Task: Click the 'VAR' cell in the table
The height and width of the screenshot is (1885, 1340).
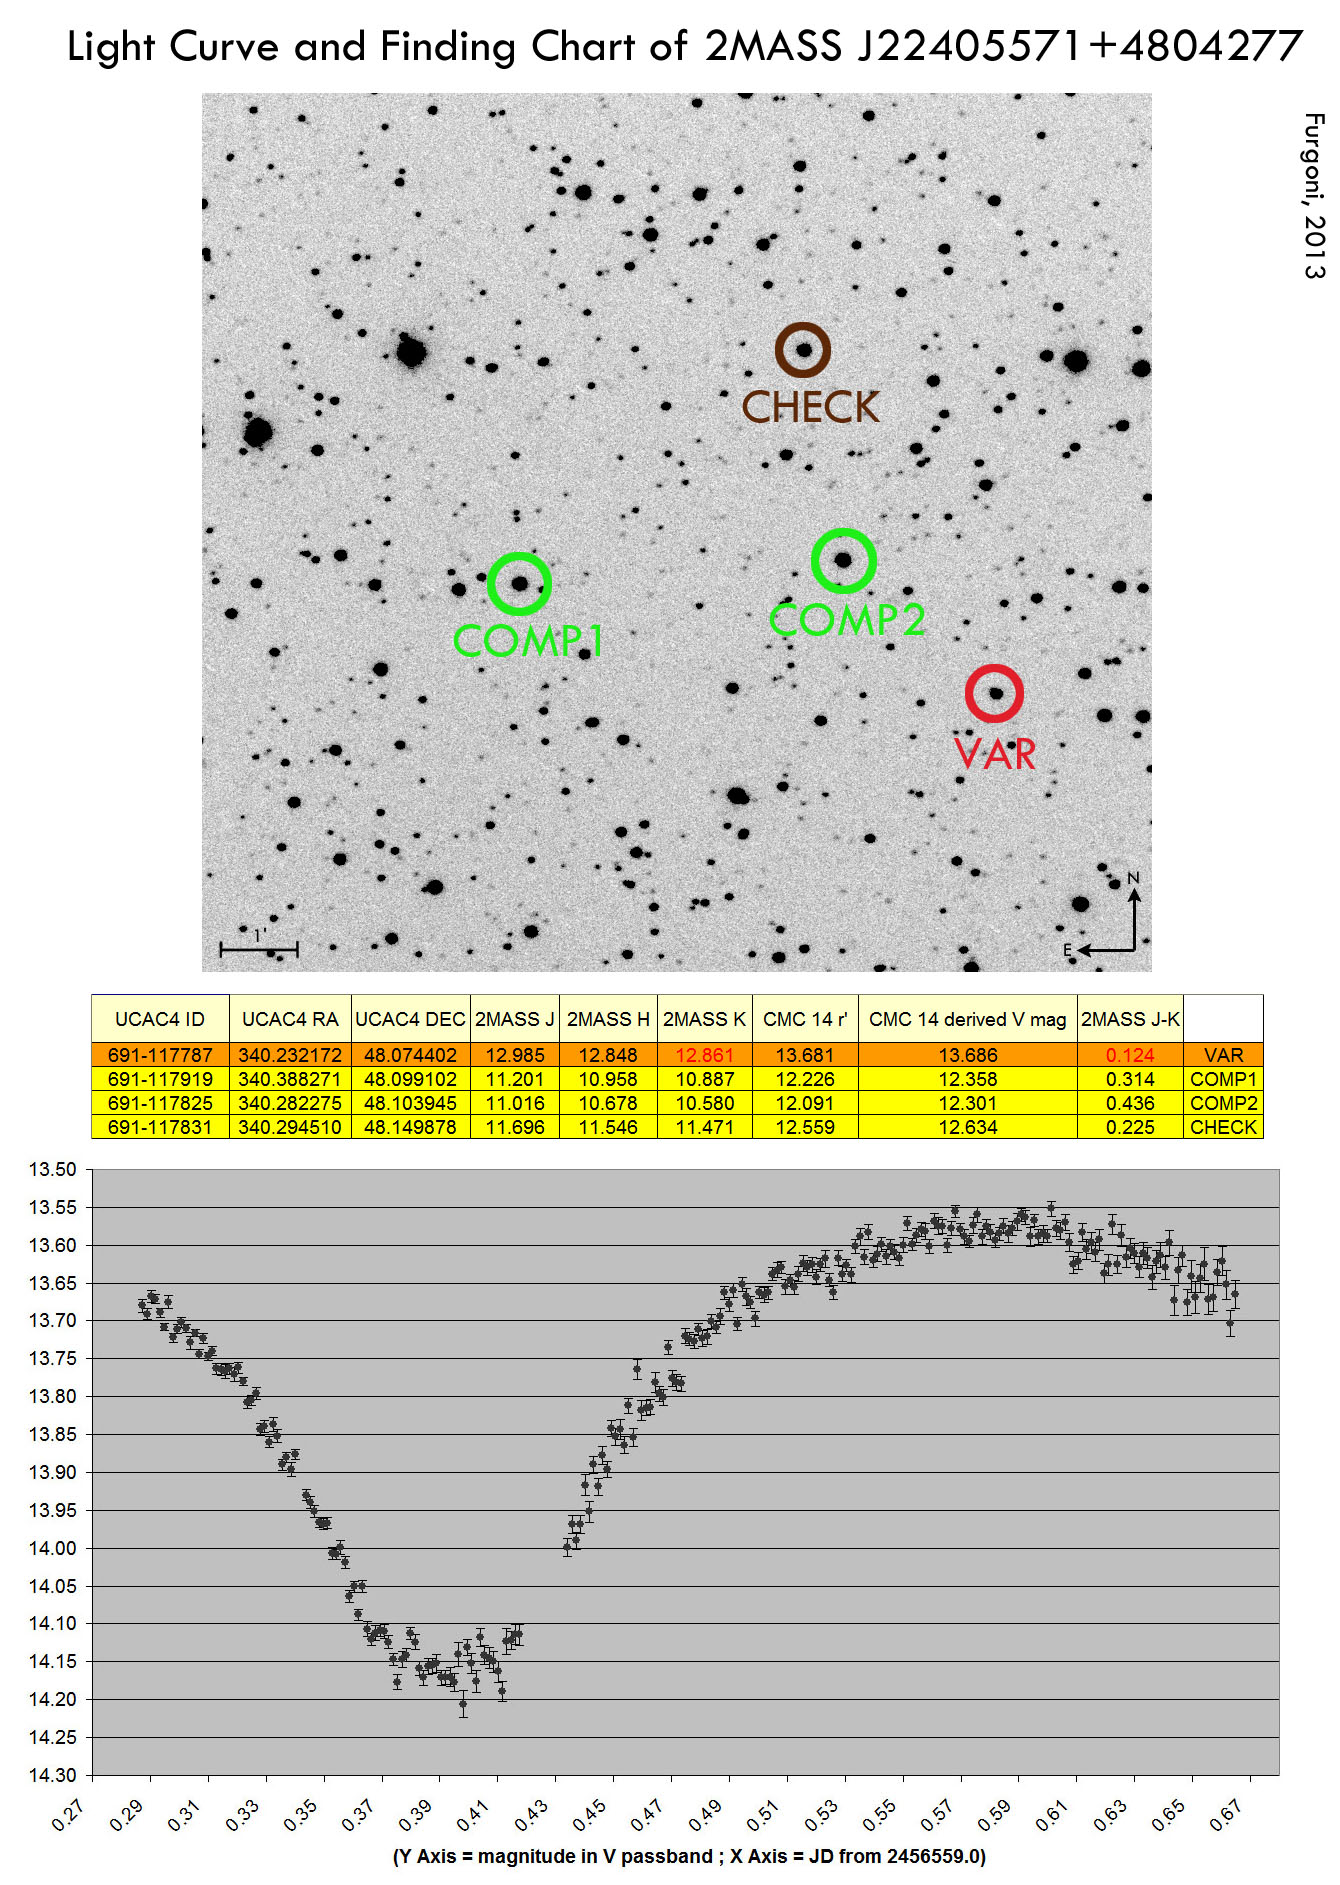Action: point(1223,1055)
